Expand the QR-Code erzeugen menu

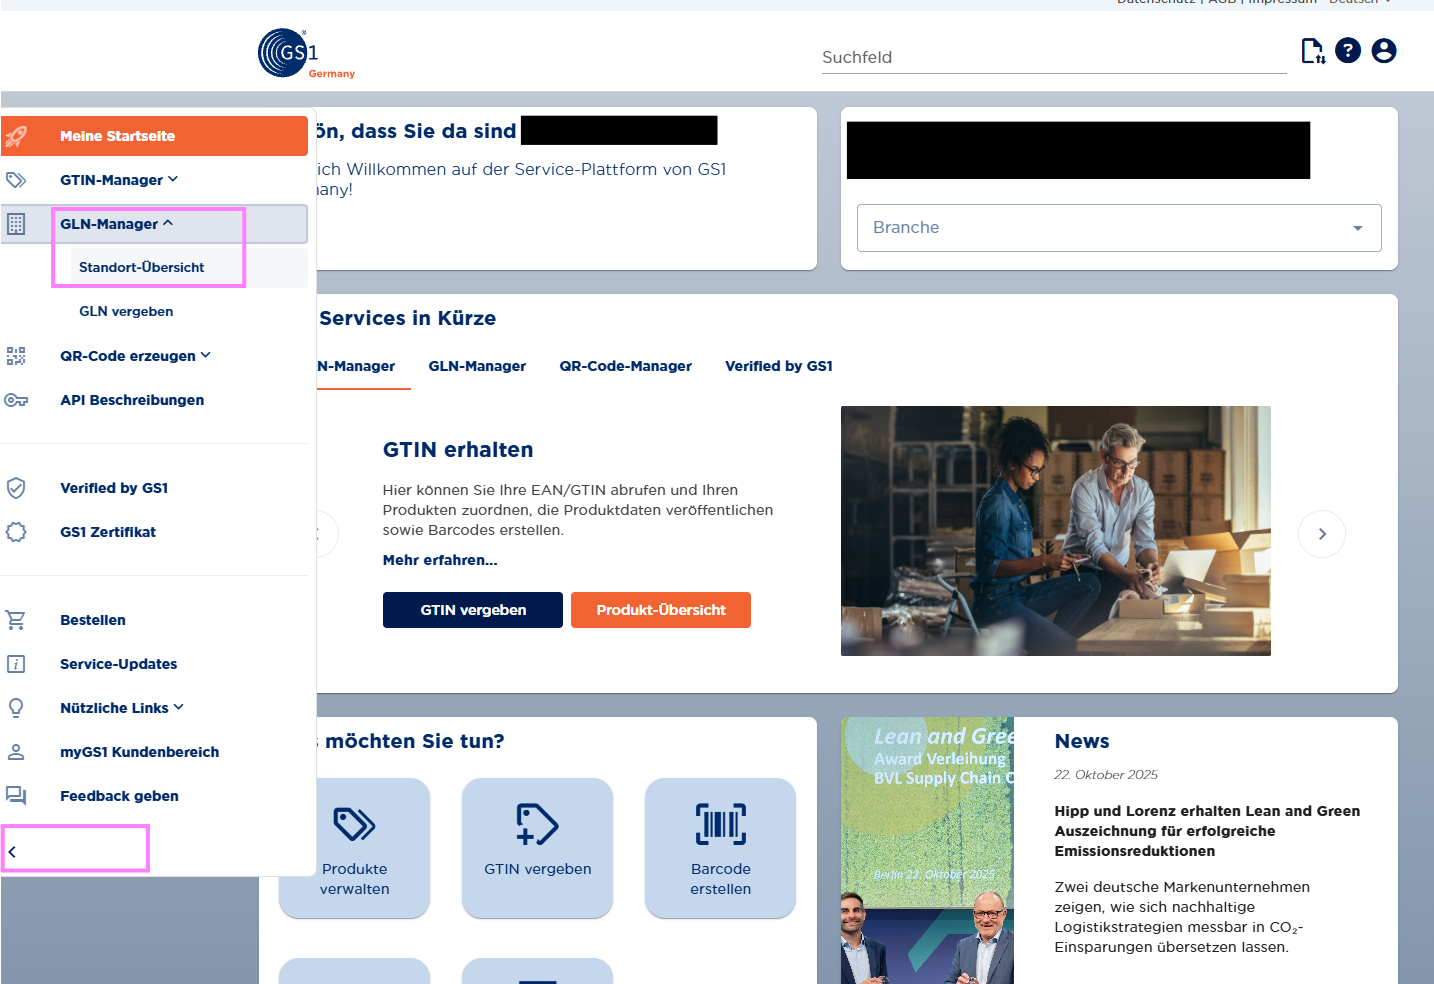pyautogui.click(x=136, y=356)
